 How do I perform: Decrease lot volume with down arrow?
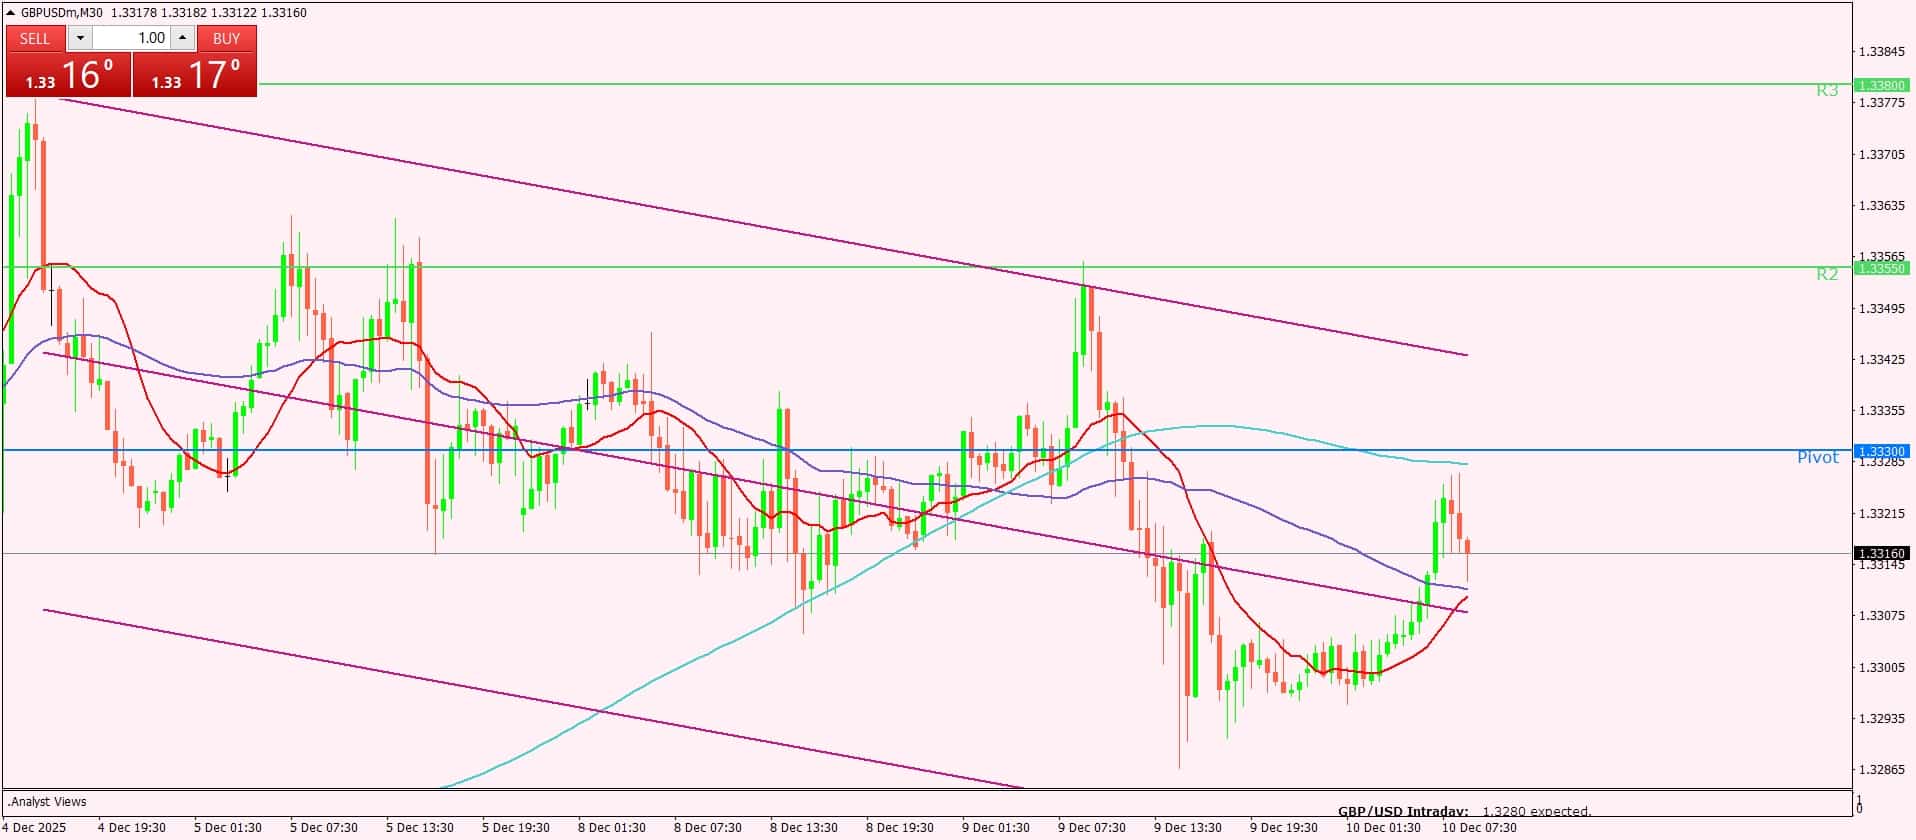[x=80, y=38]
